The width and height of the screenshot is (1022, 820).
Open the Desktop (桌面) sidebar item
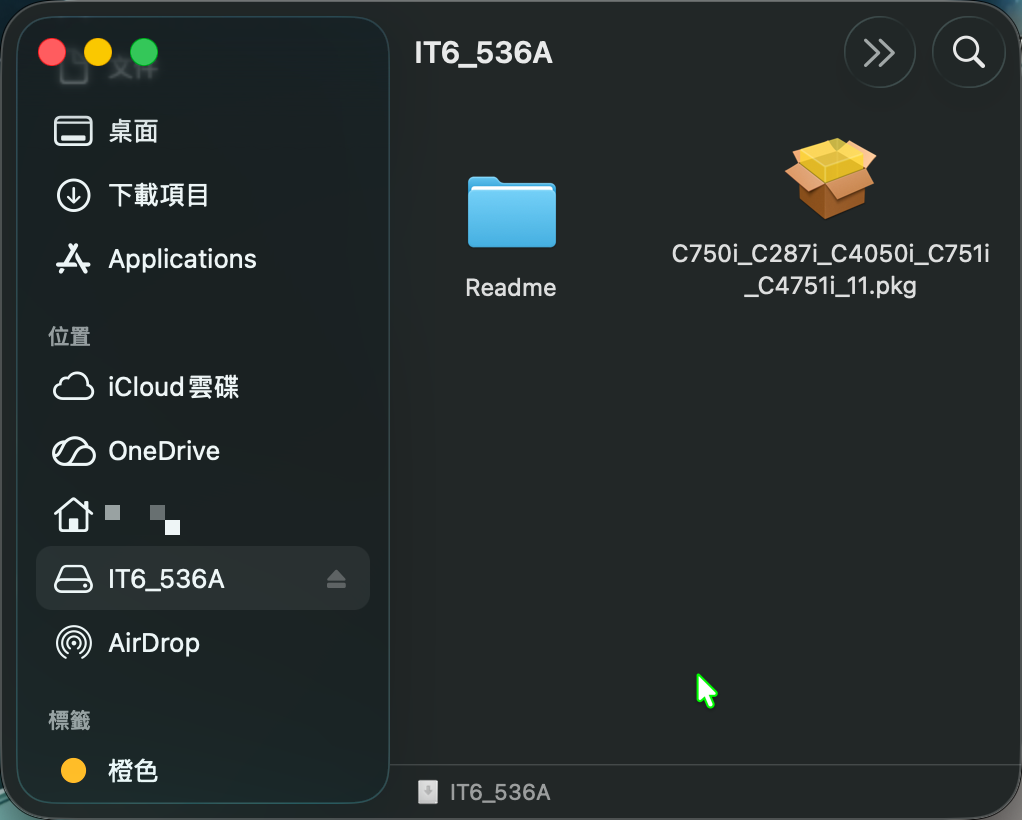coord(203,131)
